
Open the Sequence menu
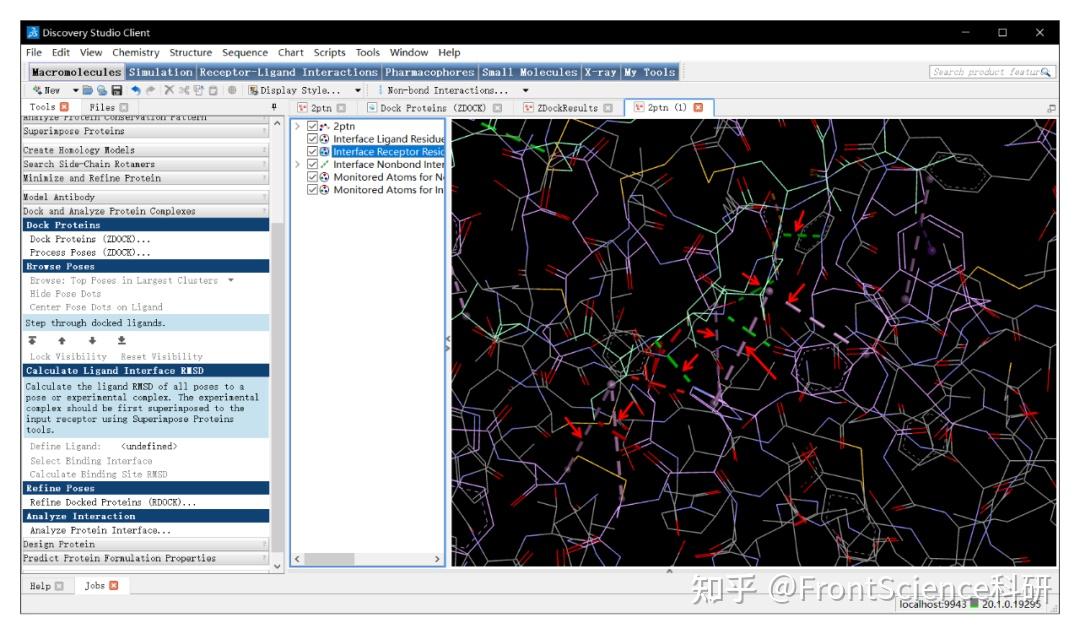point(245,52)
